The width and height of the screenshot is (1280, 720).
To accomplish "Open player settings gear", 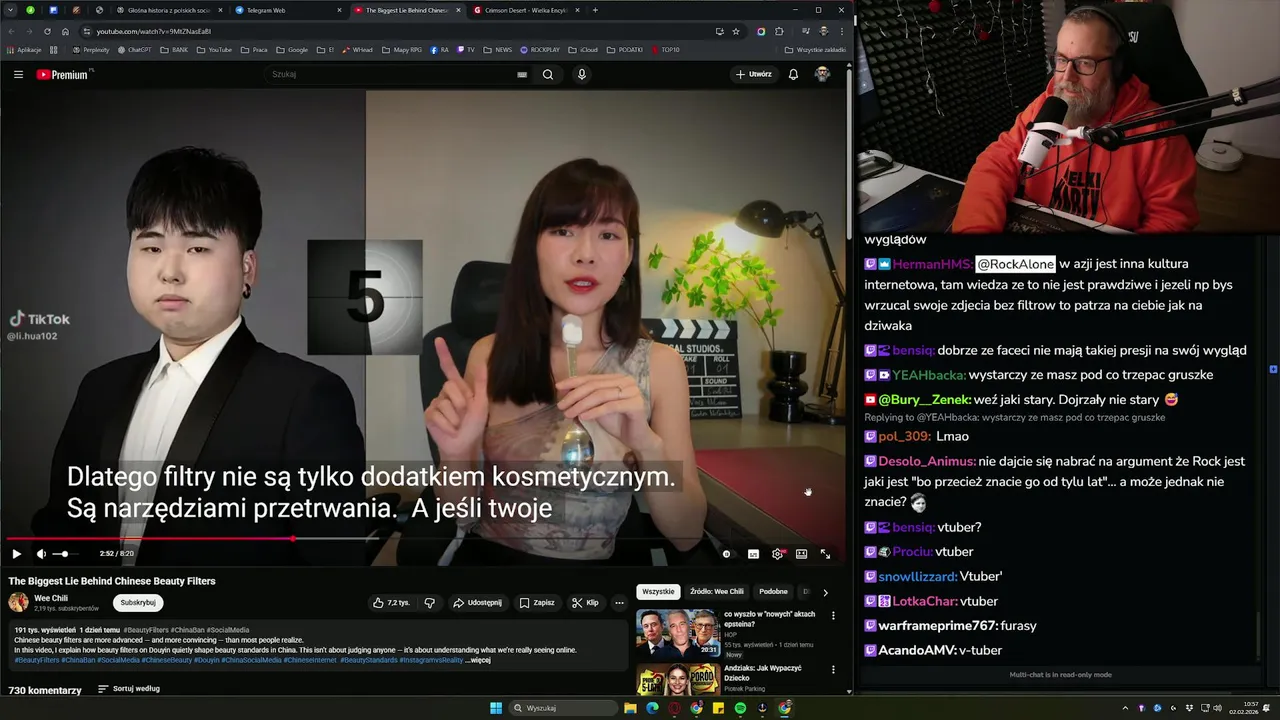I will pyautogui.click(x=777, y=553).
